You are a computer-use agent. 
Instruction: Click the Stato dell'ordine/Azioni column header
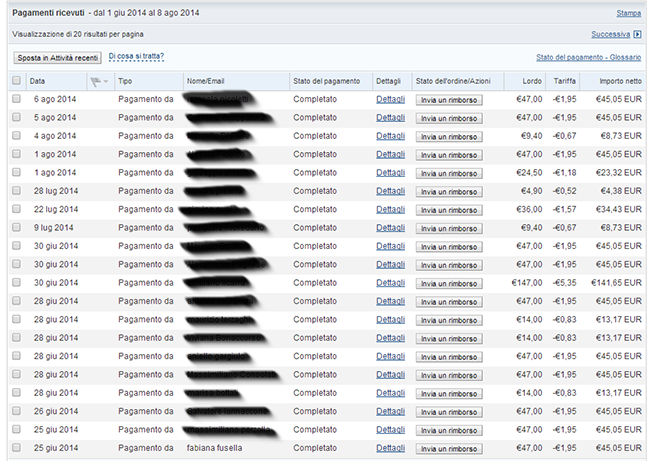click(453, 81)
